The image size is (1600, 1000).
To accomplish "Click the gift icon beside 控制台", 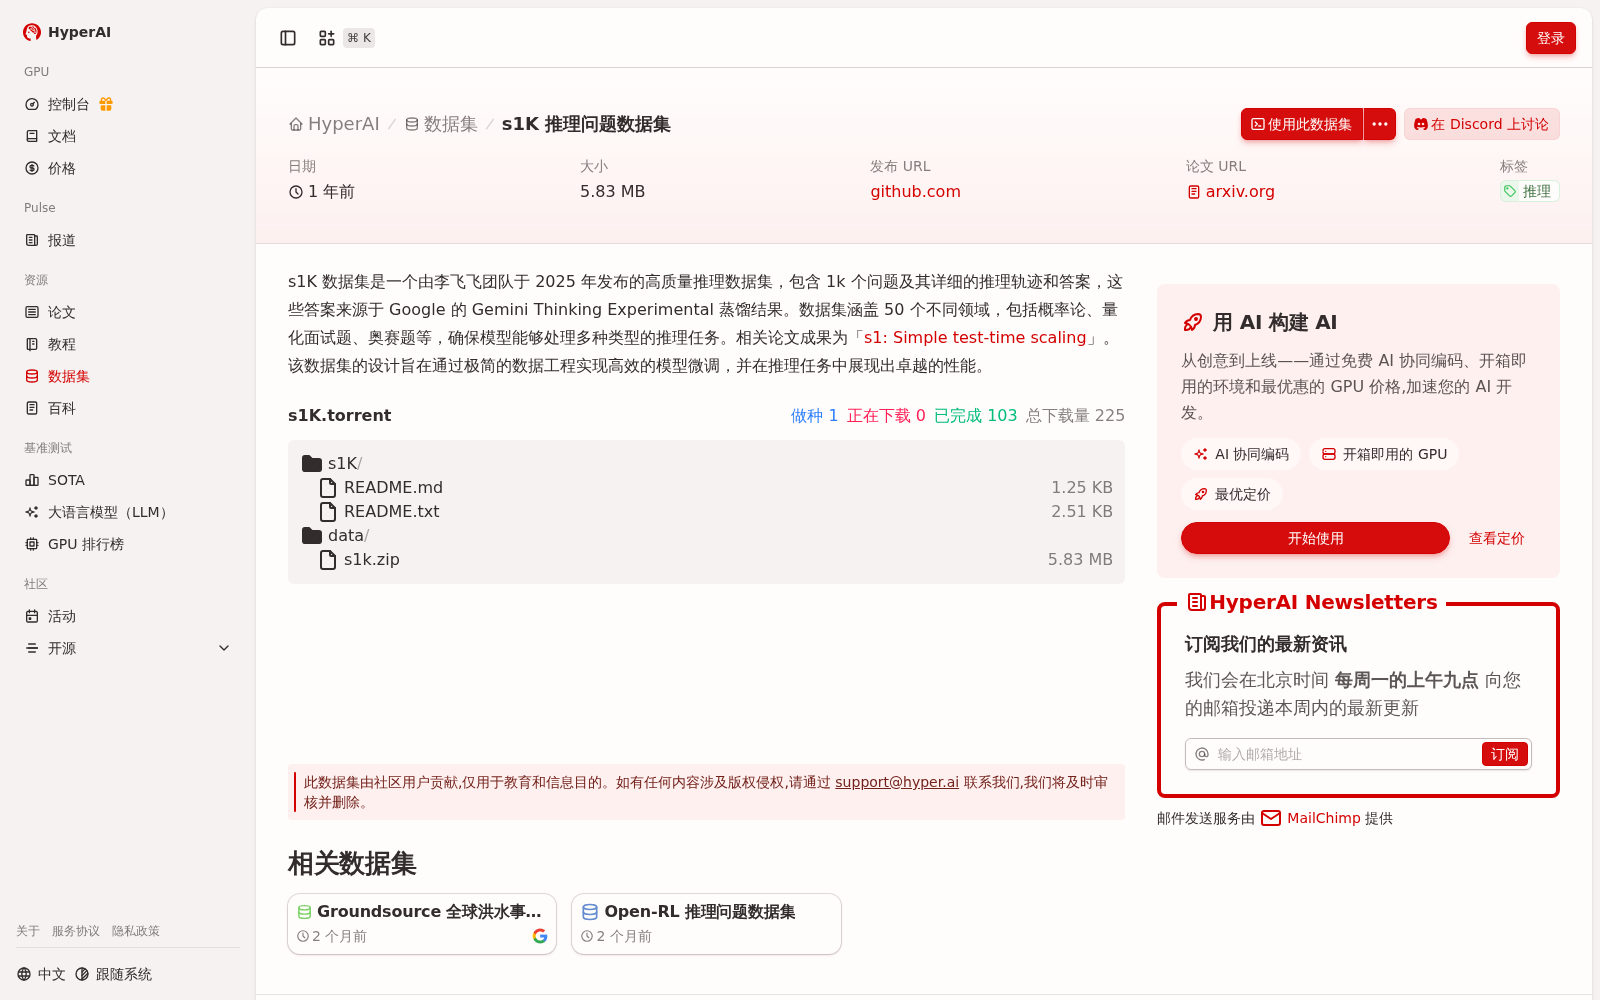I will pos(106,104).
